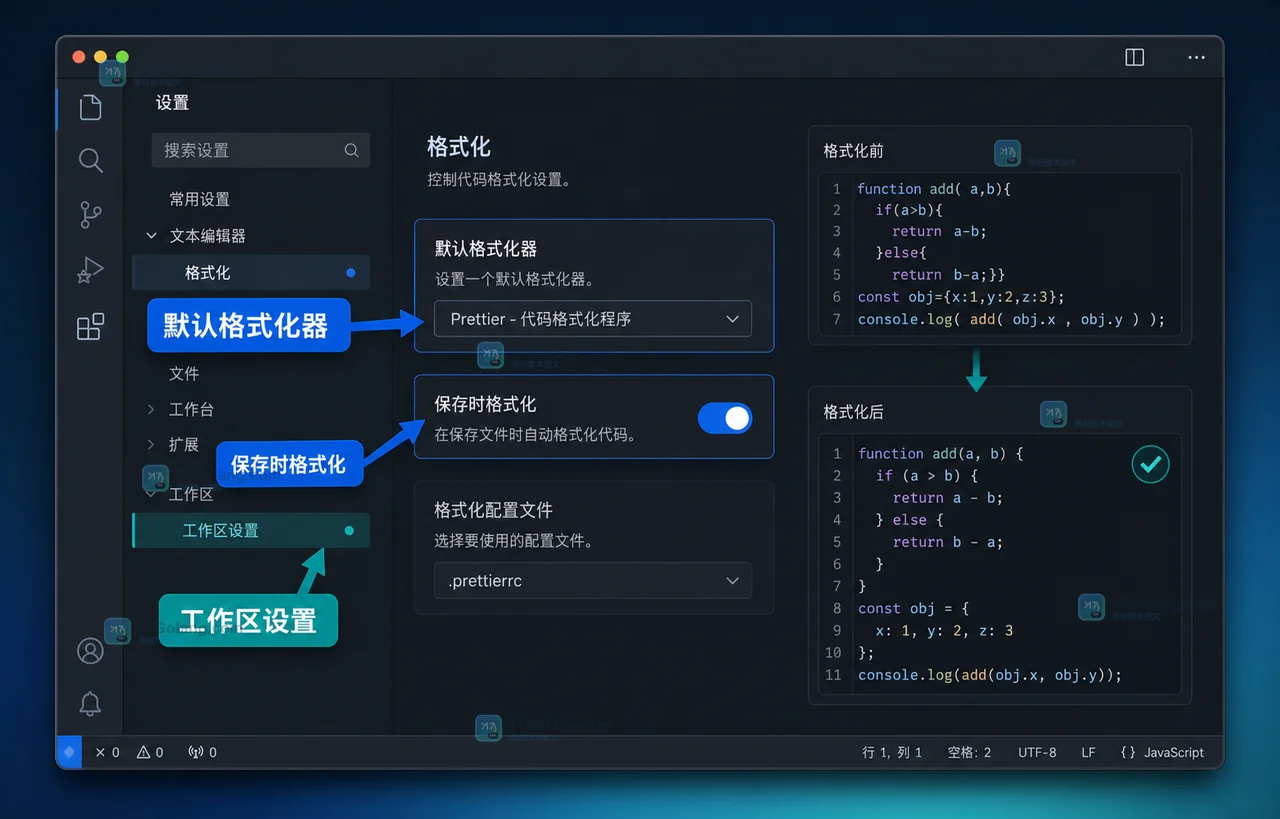Click the 设置 sidebar heading
Image resolution: width=1280 pixels, height=819 pixels.
tap(172, 102)
